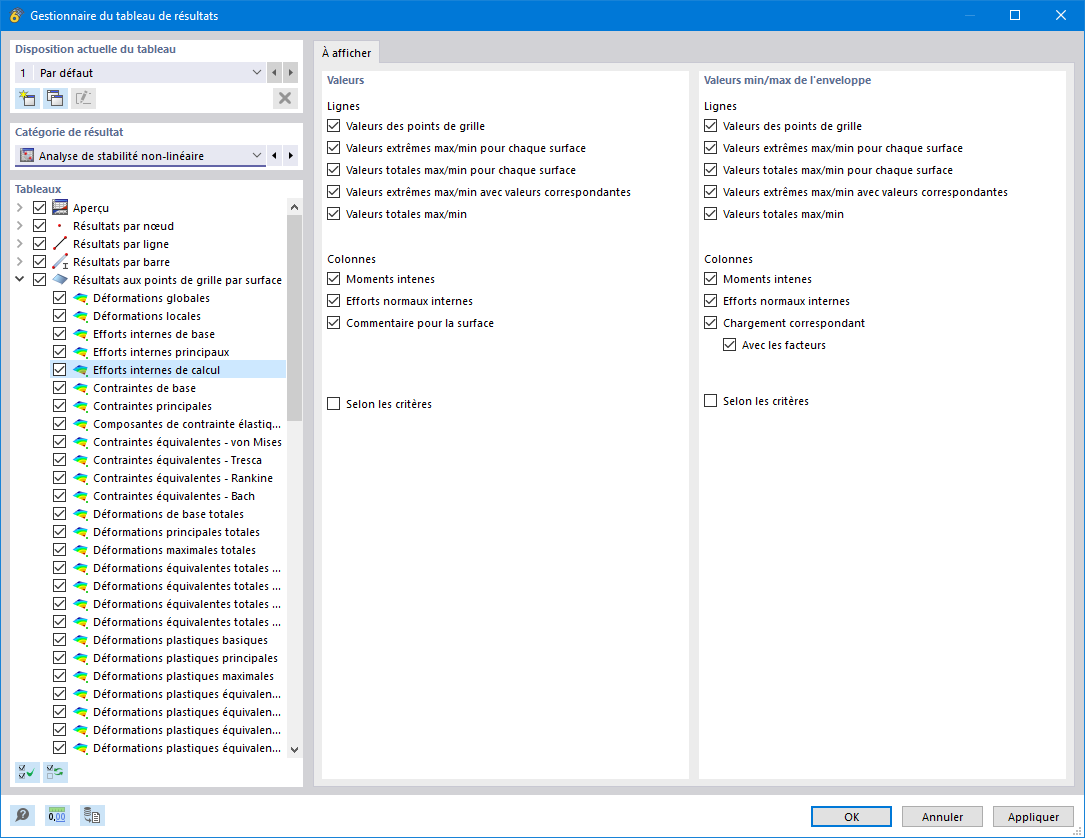The width and height of the screenshot is (1085, 838).
Task: Create a new table layout
Action: pos(27,98)
